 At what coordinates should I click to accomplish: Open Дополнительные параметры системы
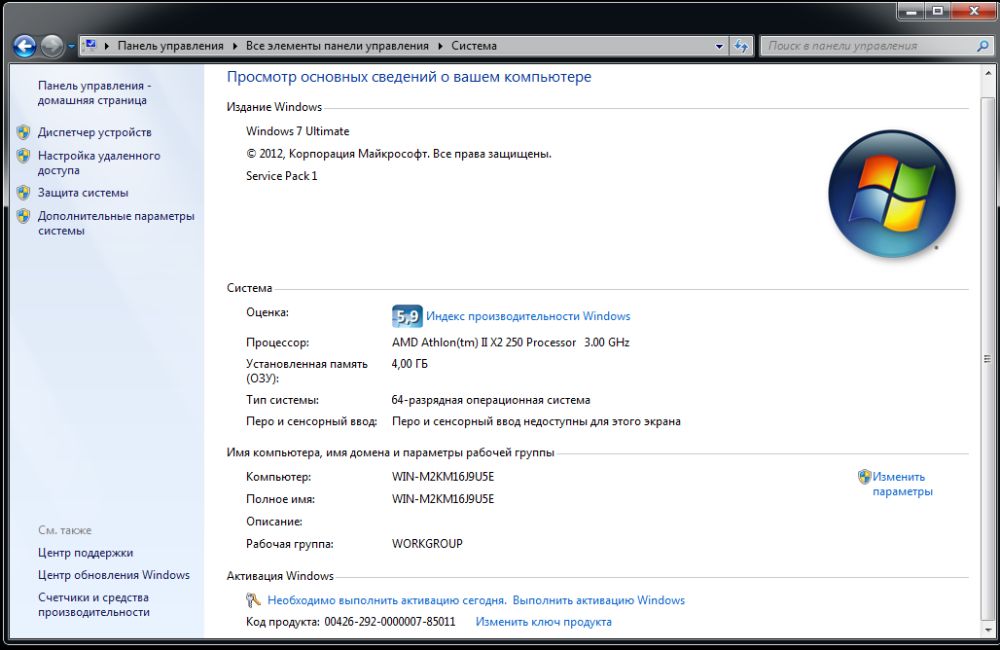click(x=116, y=223)
